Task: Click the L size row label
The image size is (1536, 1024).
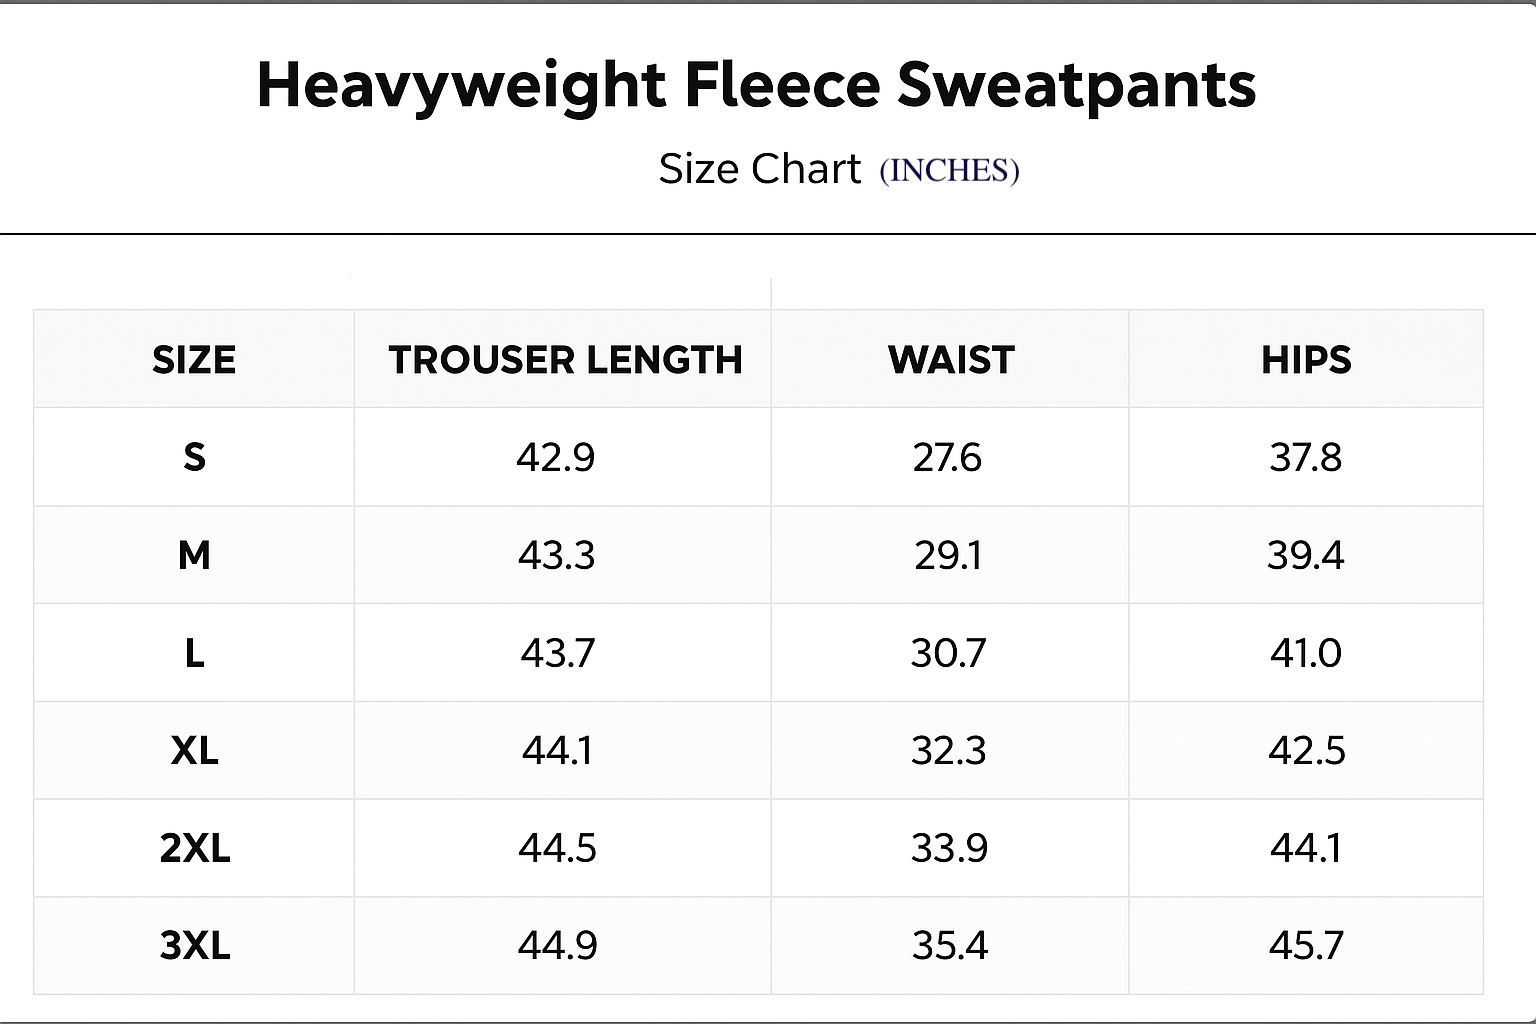Action: click(194, 653)
